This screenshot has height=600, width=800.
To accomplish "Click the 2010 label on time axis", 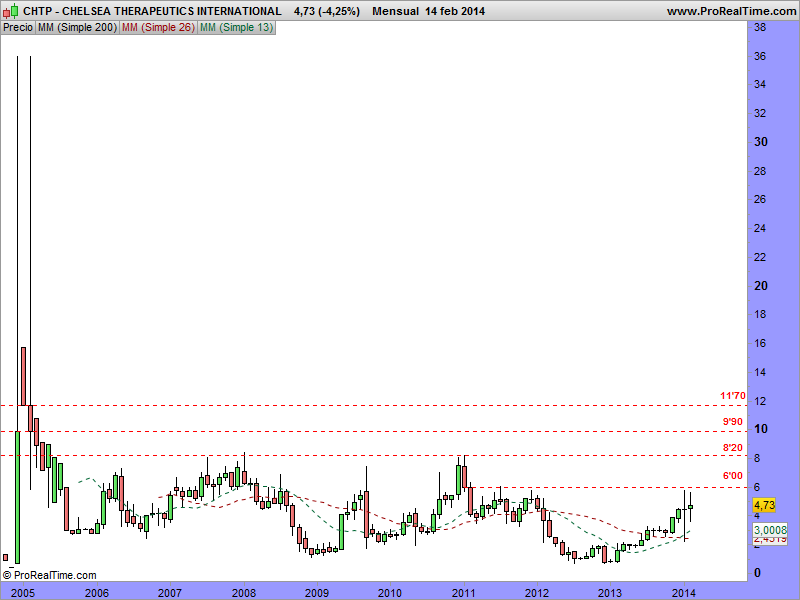I will pos(390,592).
